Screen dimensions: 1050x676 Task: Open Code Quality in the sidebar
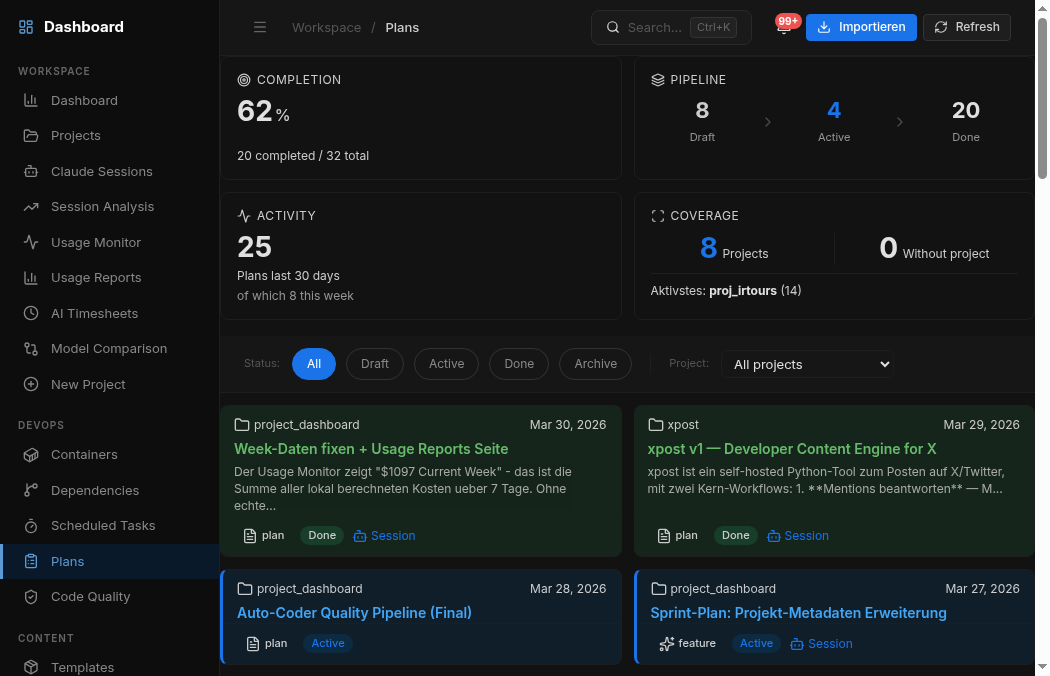[90, 596]
